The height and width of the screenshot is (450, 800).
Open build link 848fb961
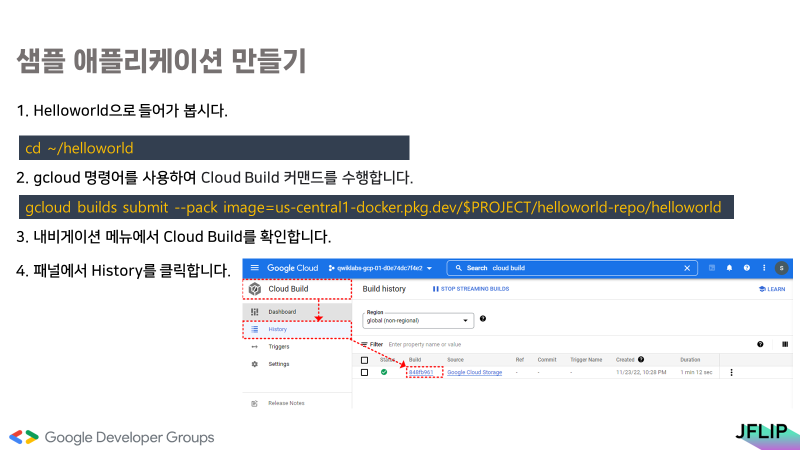coord(421,372)
